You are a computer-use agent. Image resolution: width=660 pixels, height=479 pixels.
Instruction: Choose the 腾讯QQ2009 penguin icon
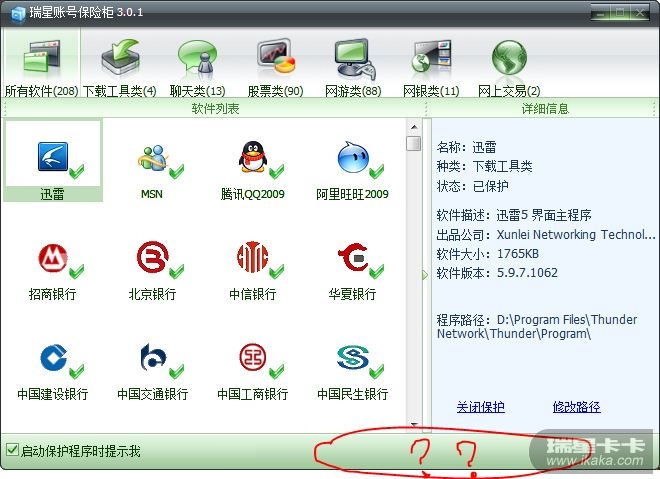(x=253, y=157)
